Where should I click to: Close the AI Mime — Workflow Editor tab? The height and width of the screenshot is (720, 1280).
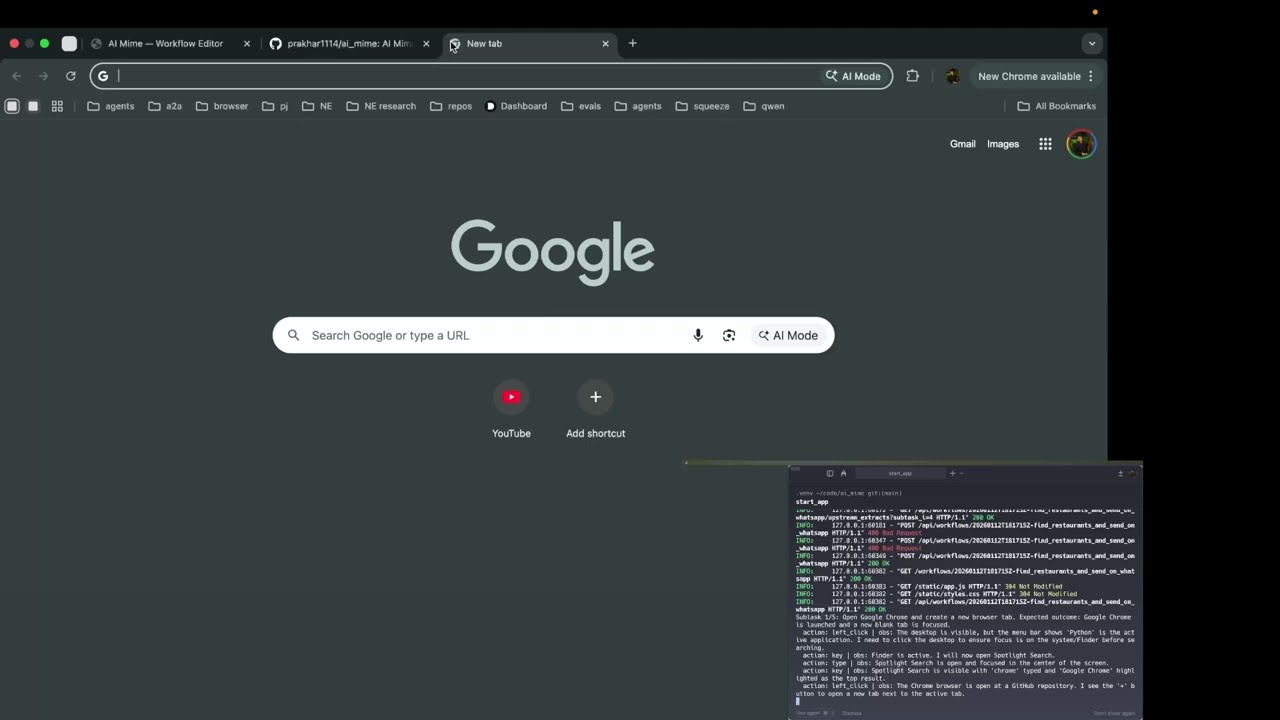pyautogui.click(x=247, y=44)
